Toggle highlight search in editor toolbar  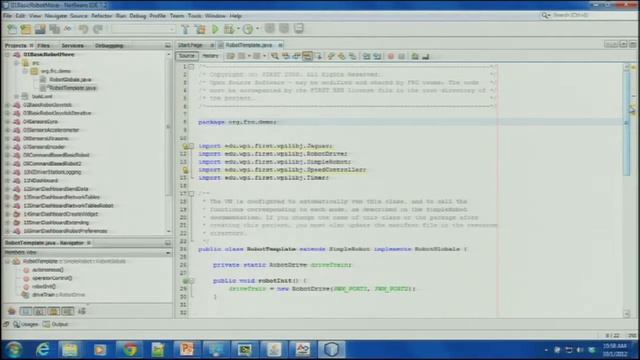307,56
